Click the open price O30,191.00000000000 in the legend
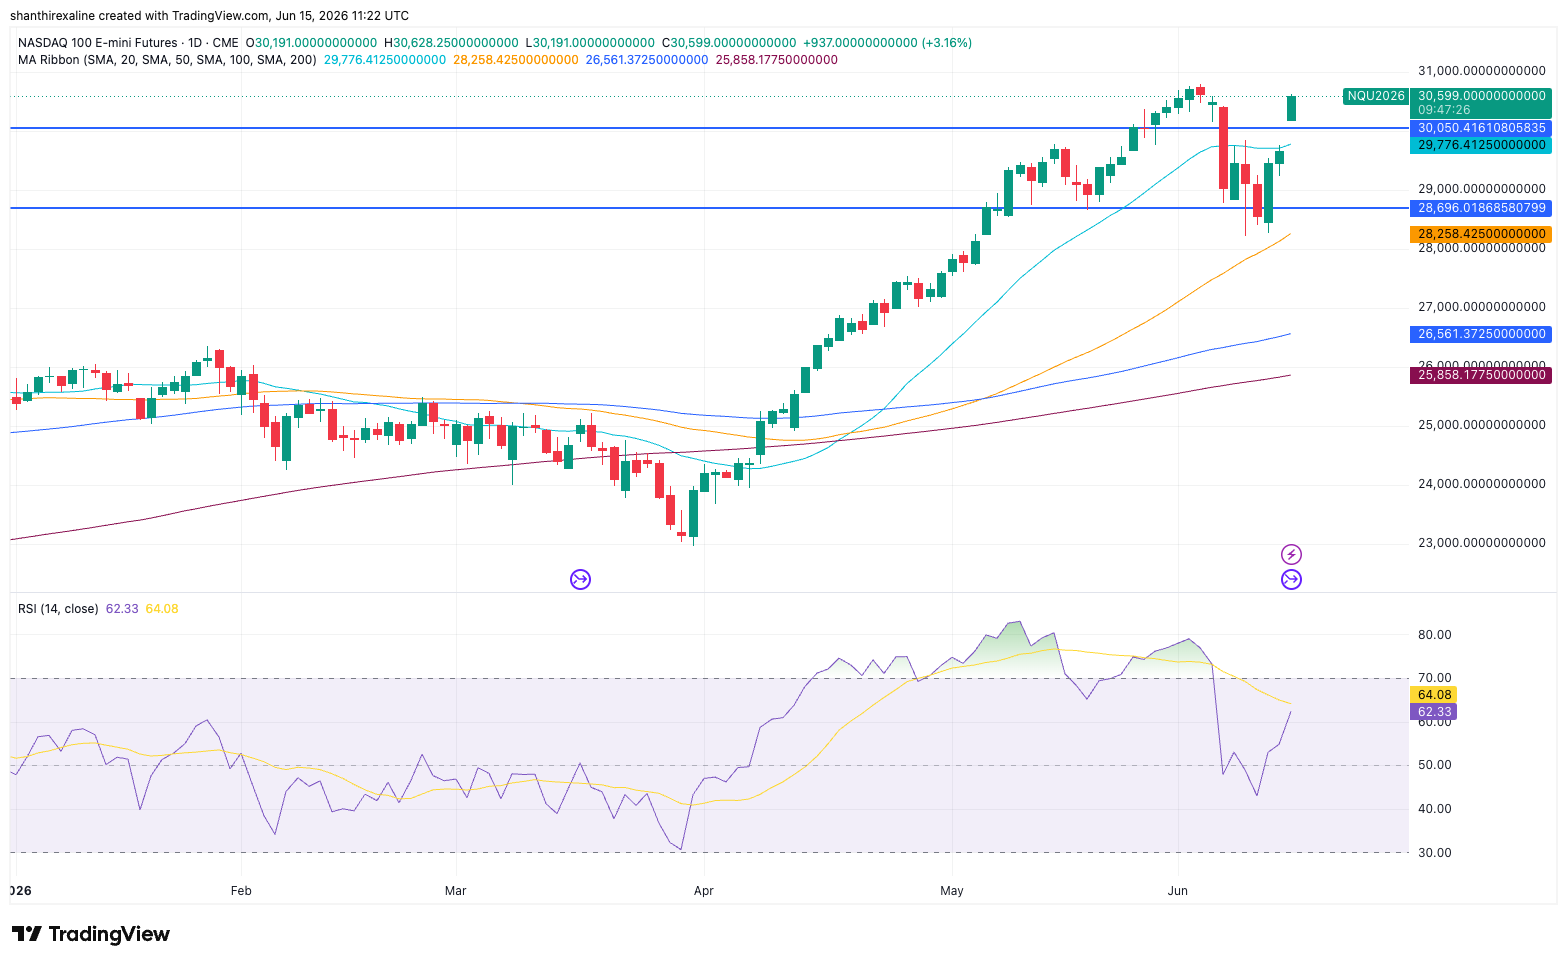The image size is (1567, 964). tap(312, 43)
